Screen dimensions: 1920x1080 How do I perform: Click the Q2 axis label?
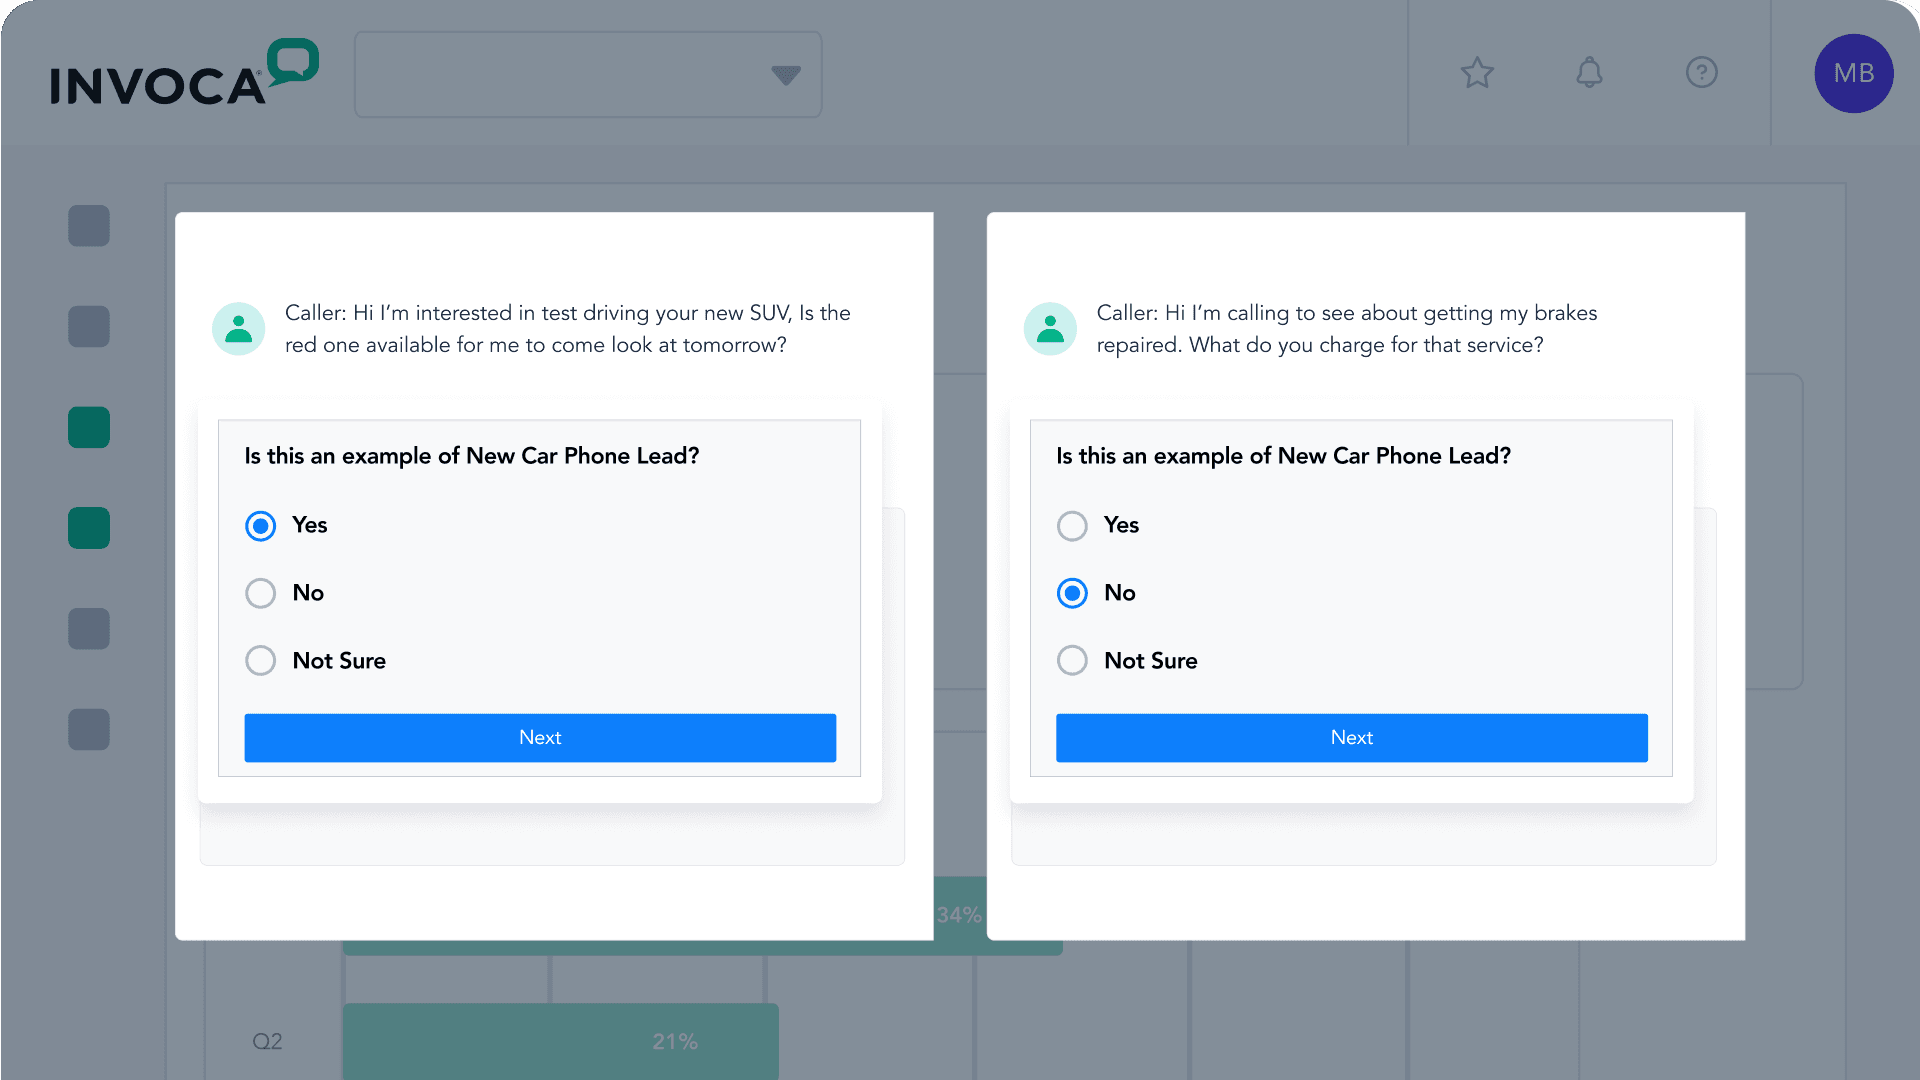tap(268, 1041)
